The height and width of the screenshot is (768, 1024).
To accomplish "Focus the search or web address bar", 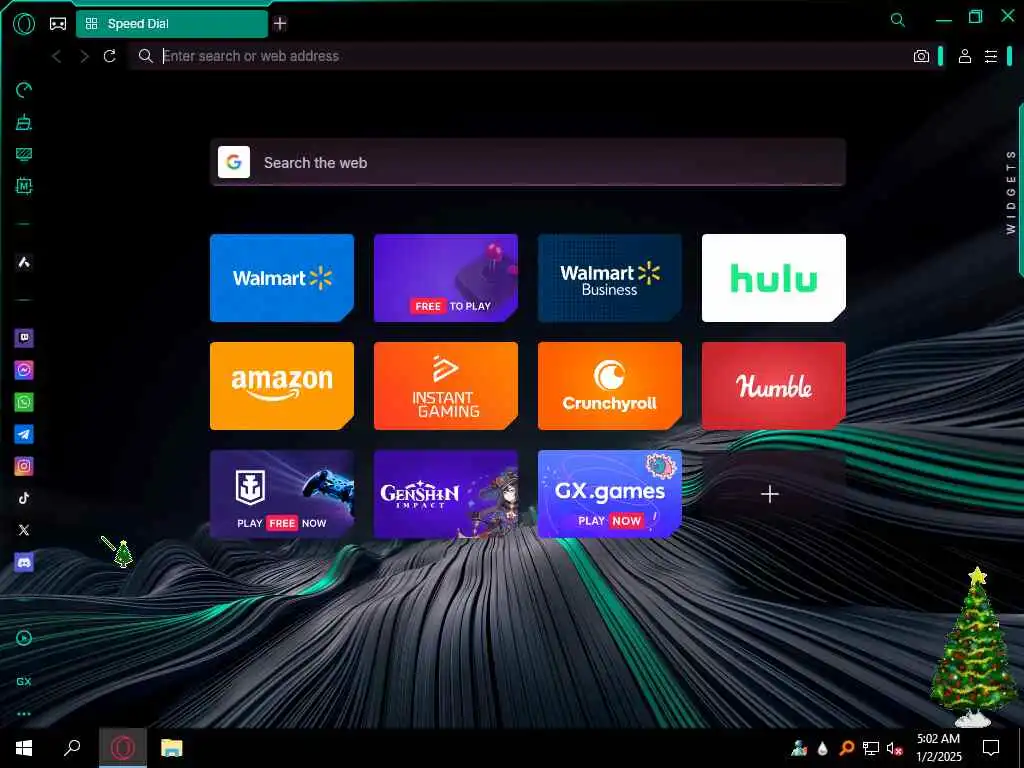I will pyautogui.click(x=522, y=56).
